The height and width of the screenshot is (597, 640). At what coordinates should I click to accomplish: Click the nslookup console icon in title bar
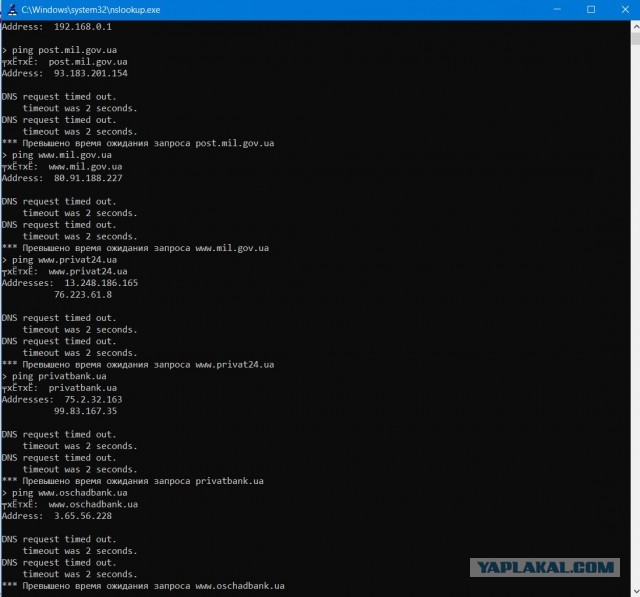click(12, 9)
